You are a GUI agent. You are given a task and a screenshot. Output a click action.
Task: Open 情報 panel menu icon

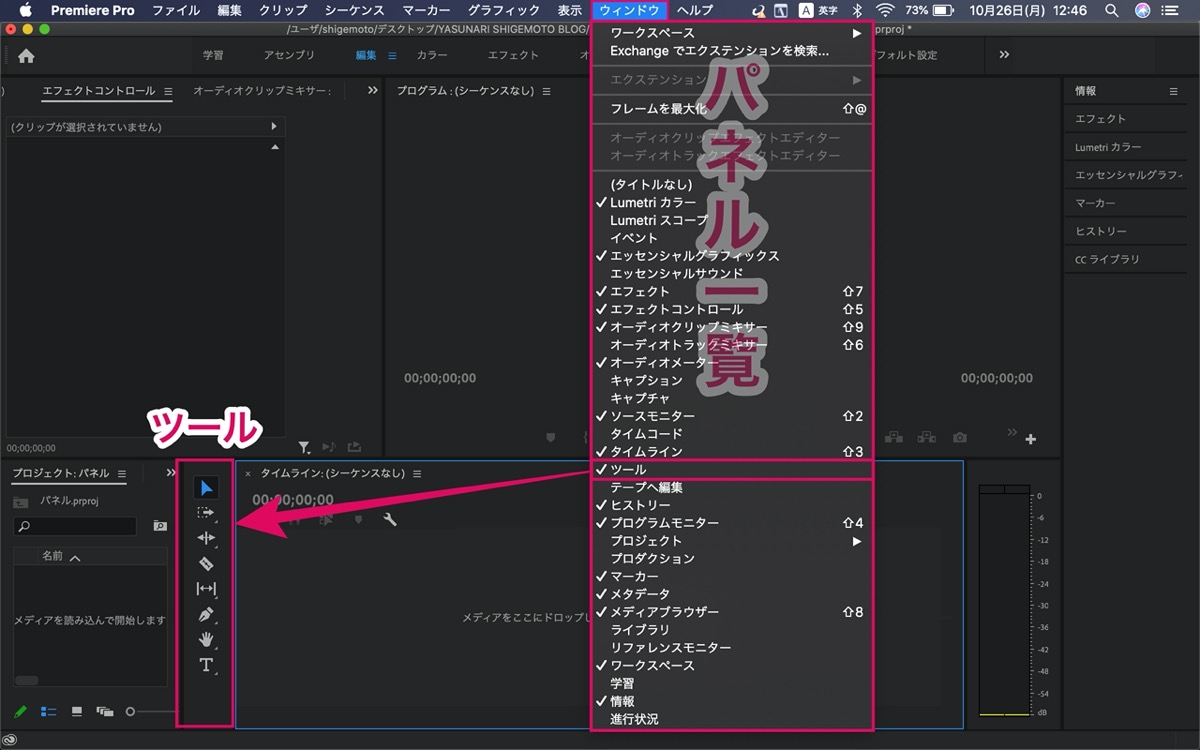1174,91
